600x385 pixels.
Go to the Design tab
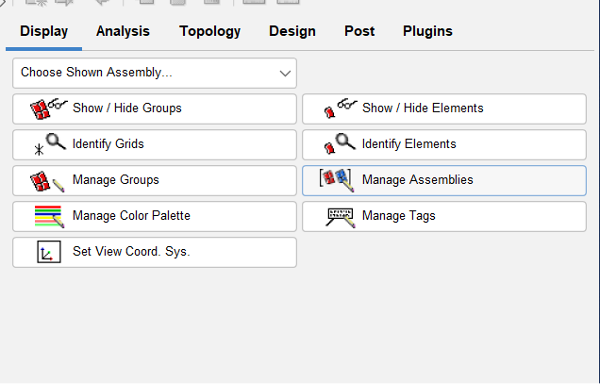[292, 31]
